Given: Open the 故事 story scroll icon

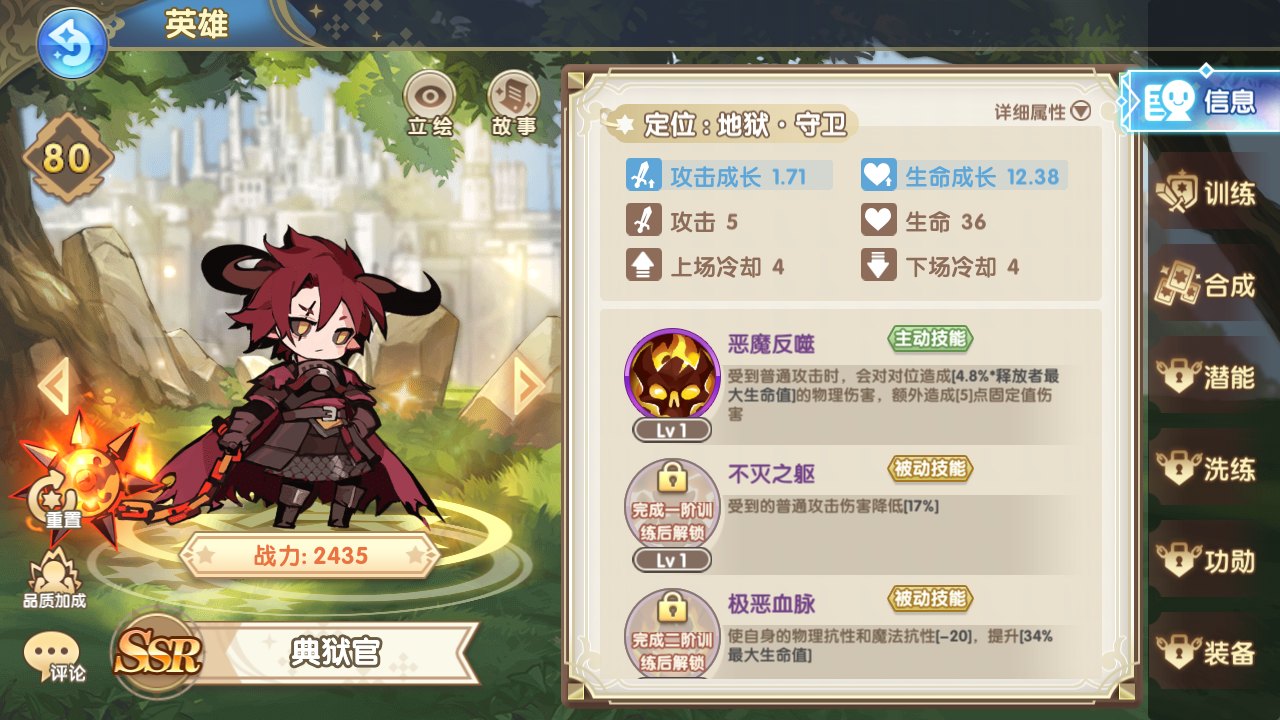Looking at the screenshot, I should (x=514, y=104).
